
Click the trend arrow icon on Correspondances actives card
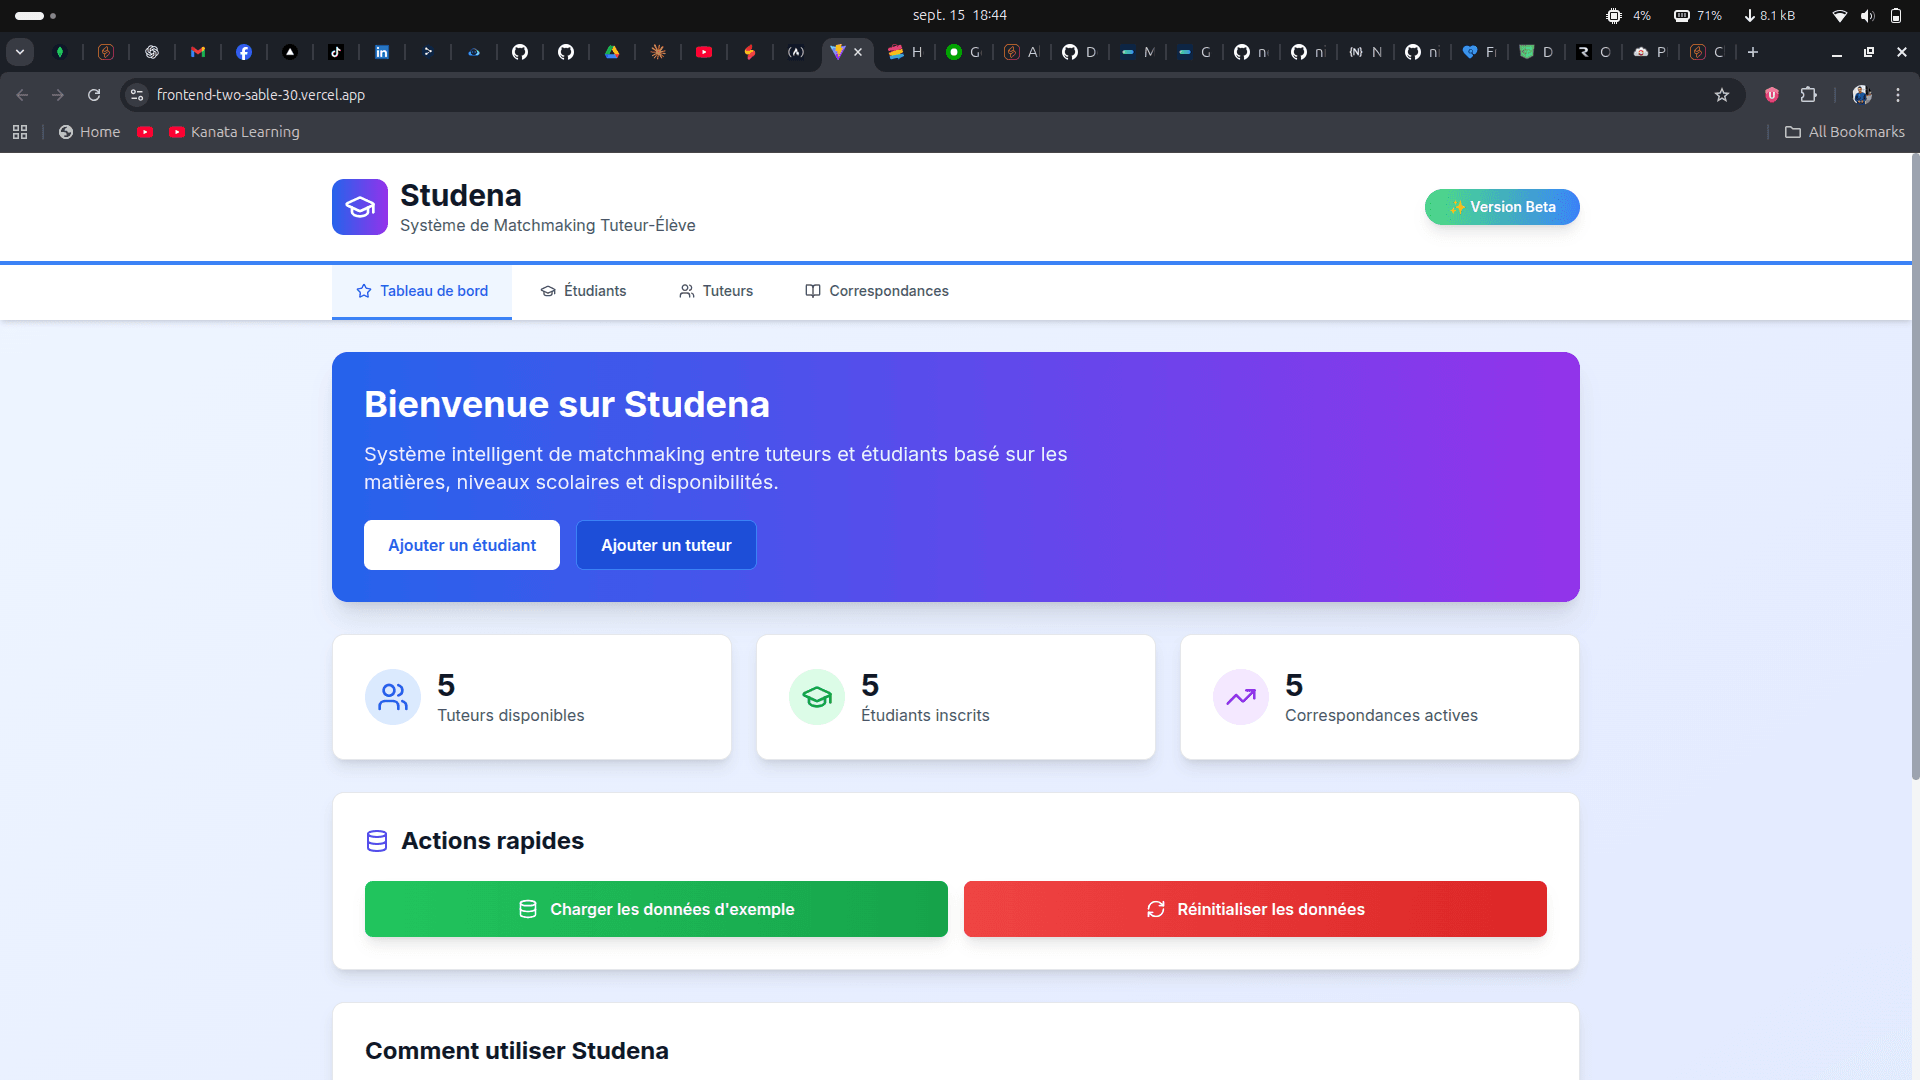1240,697
